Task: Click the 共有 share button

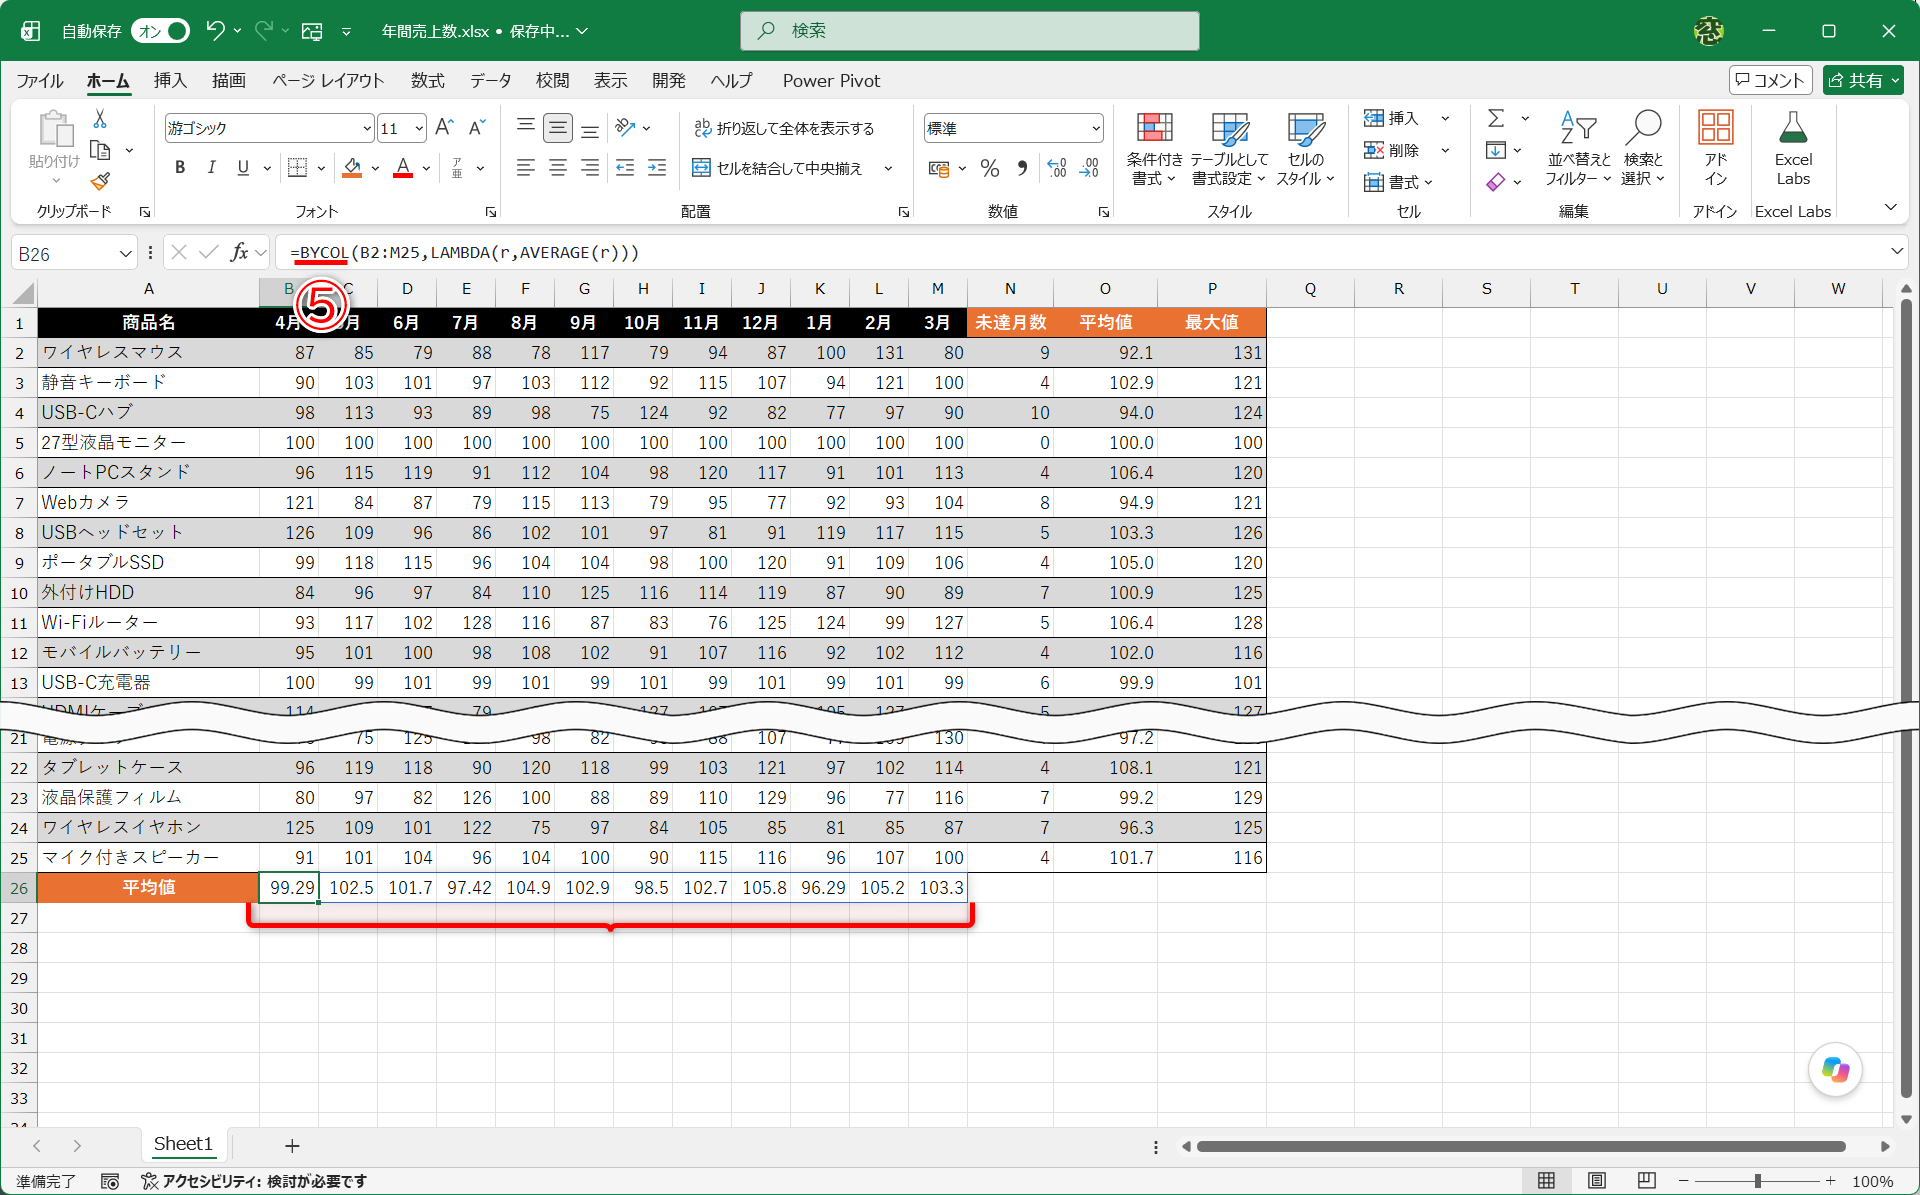Action: (1862, 80)
